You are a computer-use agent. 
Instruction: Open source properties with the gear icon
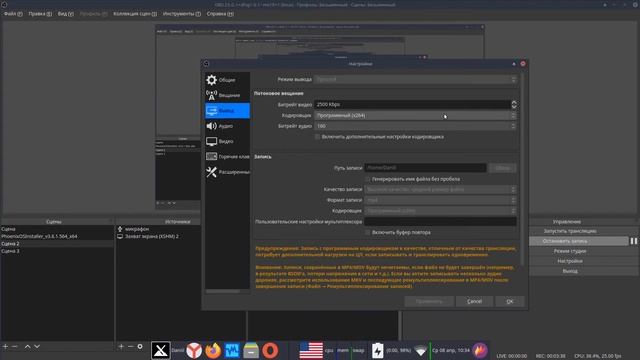click(140, 347)
